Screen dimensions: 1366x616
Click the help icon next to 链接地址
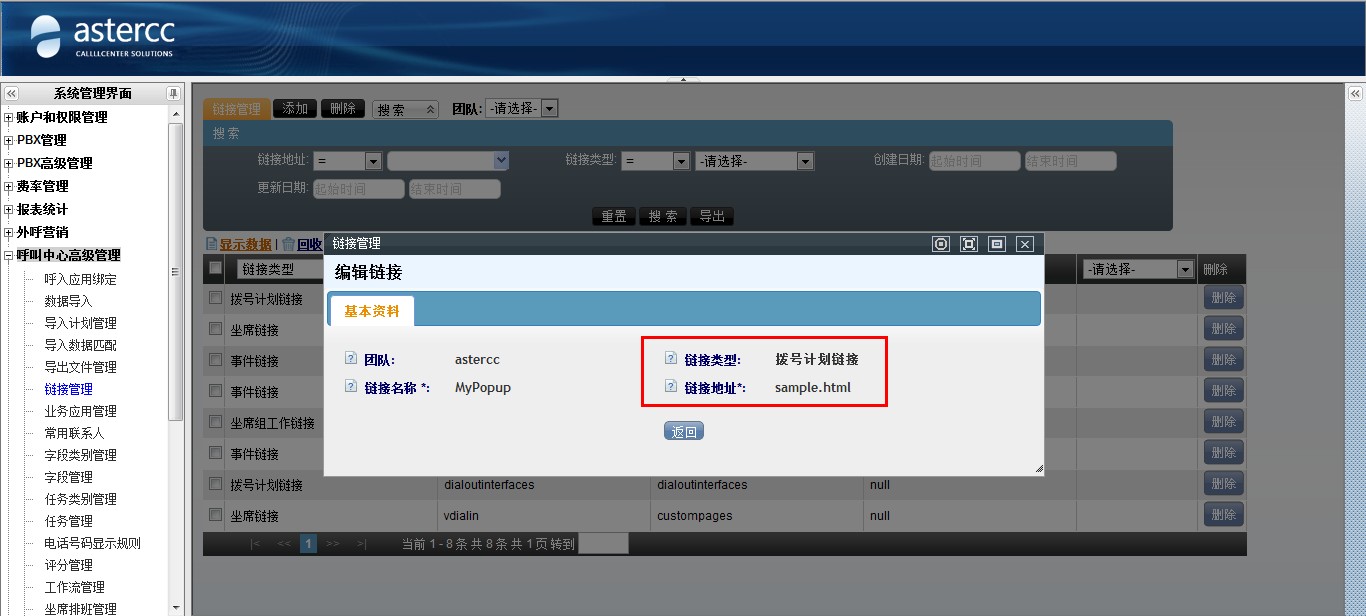click(670, 387)
